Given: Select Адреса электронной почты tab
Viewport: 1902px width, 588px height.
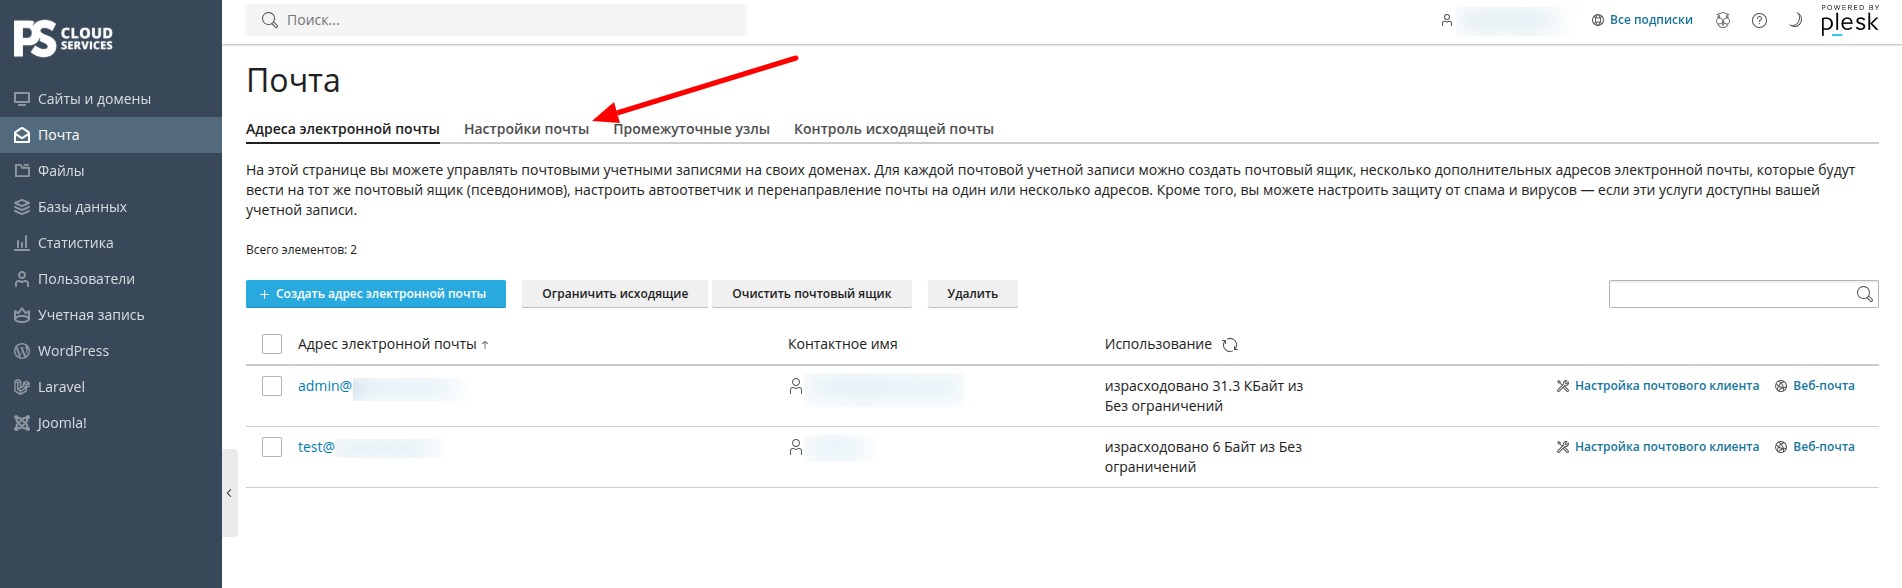Looking at the screenshot, I should (343, 129).
